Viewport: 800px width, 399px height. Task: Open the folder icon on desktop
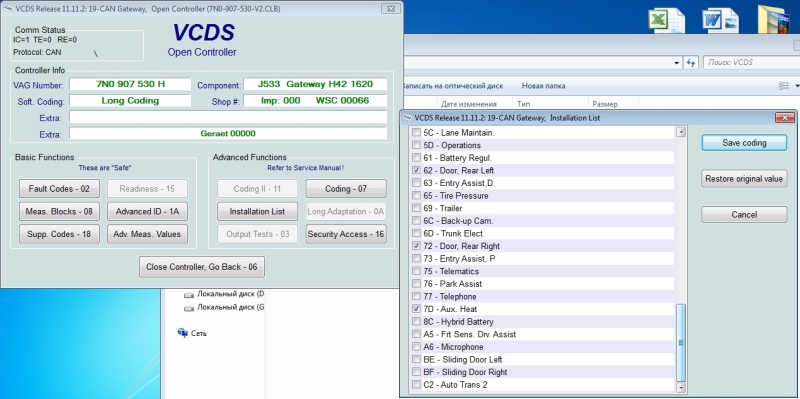[773, 20]
